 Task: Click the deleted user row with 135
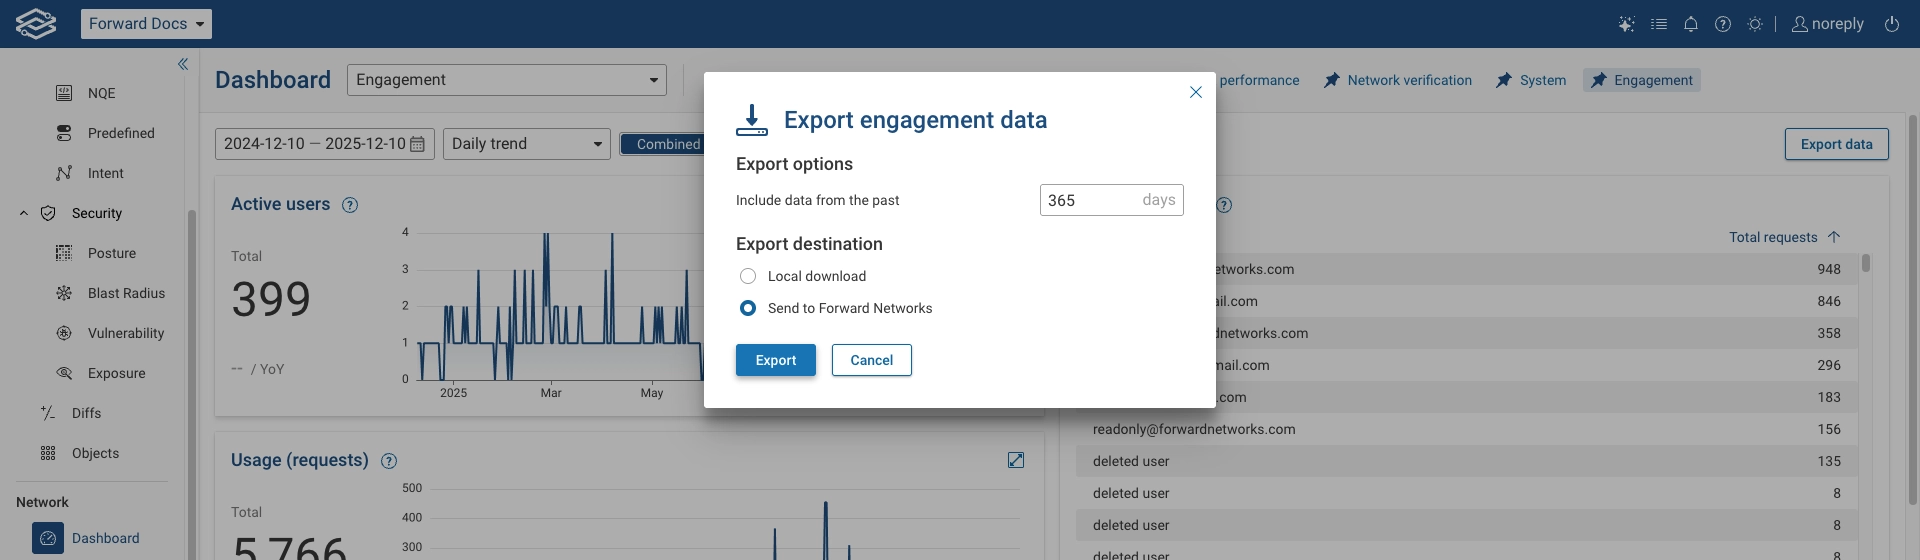(x=1467, y=461)
